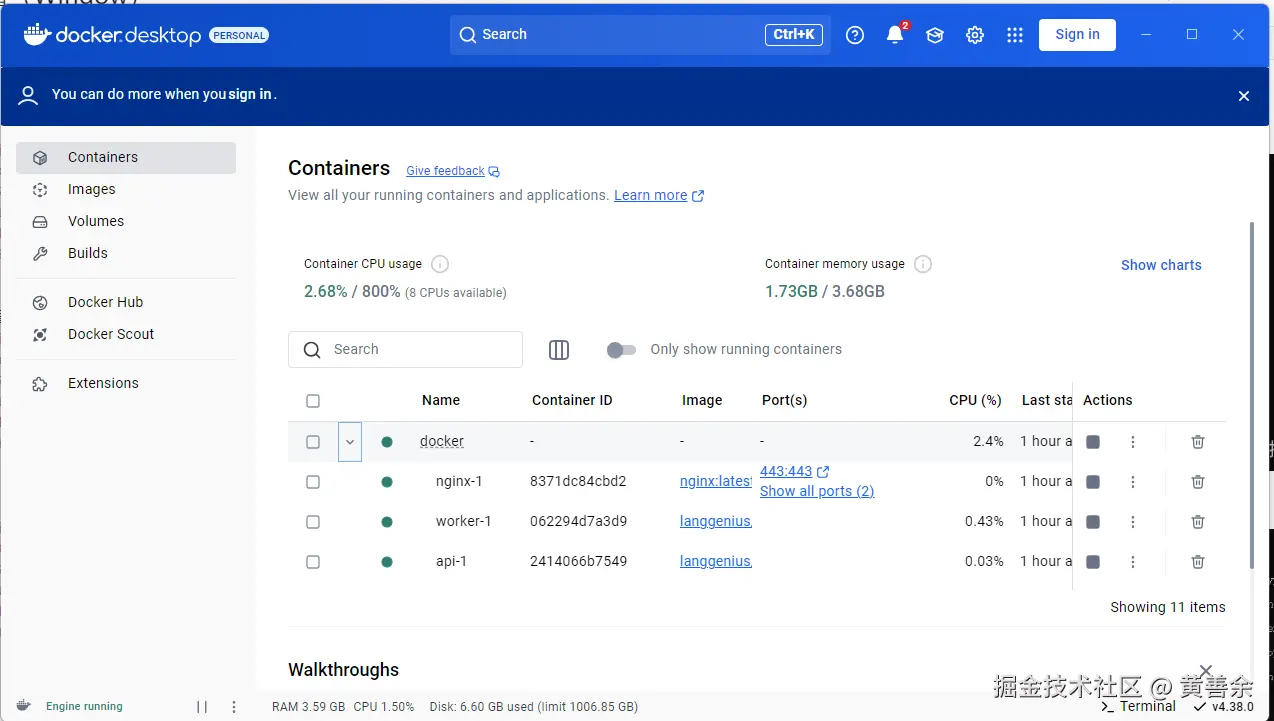Open the apps grid icon in header
This screenshot has width=1274, height=721.
tap(1015, 35)
